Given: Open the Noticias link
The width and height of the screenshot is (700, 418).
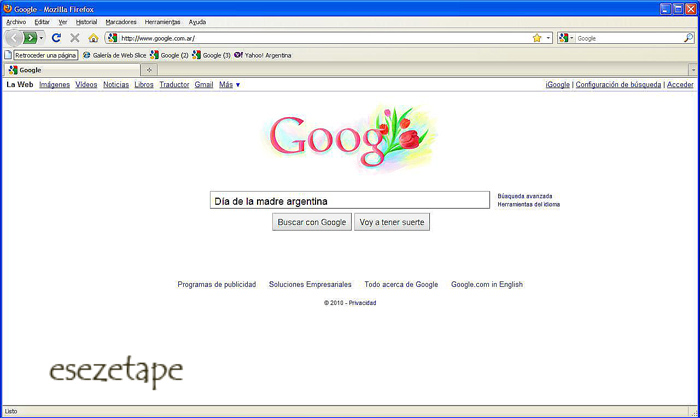Looking at the screenshot, I should tap(116, 84).
